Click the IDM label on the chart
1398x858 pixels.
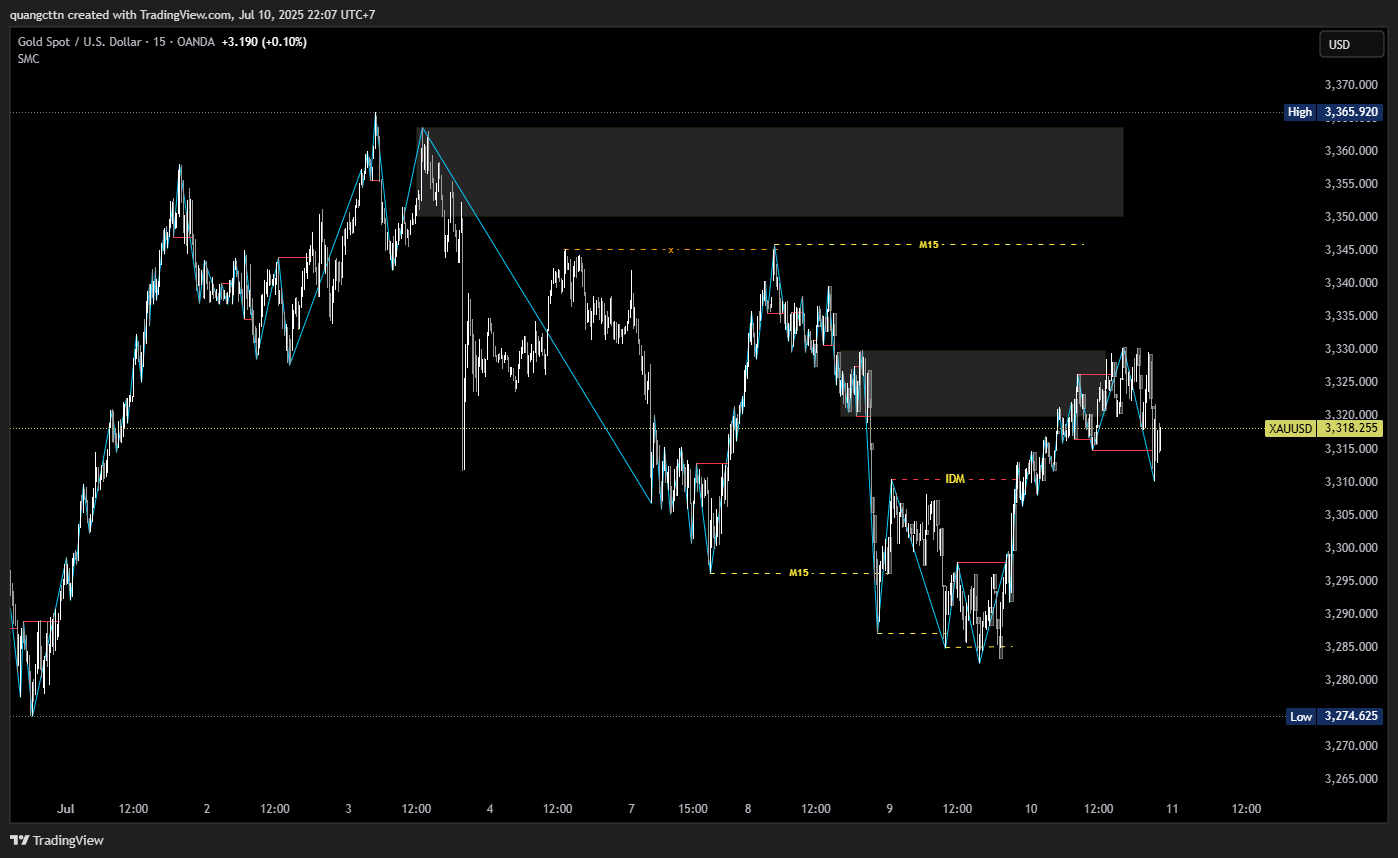pos(955,479)
